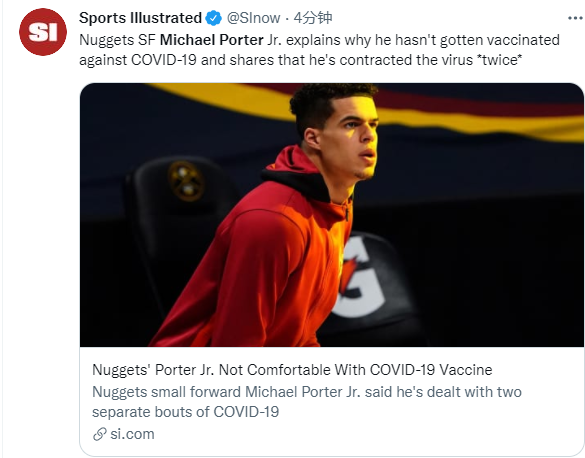This screenshot has height=458, width=585.
Task: Click the blue verified badge
Action: point(214,18)
